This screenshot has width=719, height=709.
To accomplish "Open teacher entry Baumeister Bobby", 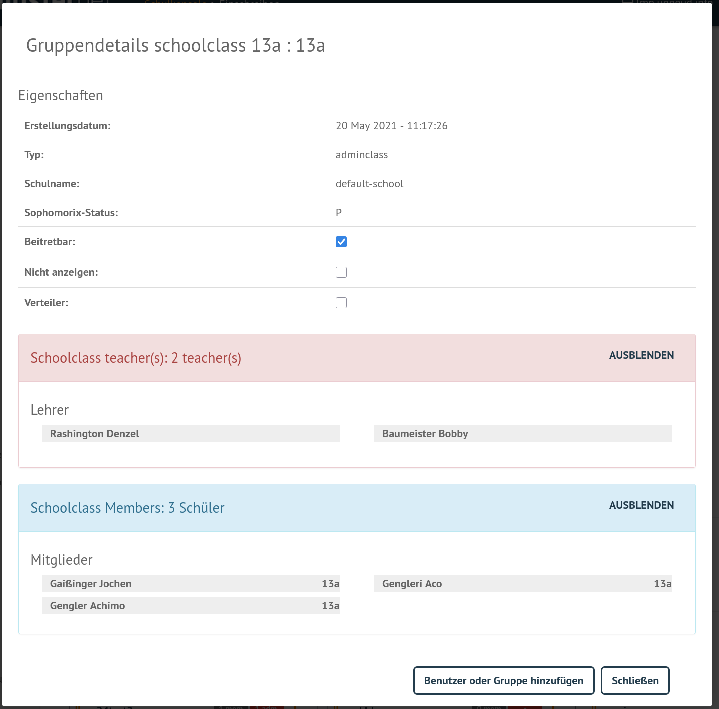I will click(425, 434).
